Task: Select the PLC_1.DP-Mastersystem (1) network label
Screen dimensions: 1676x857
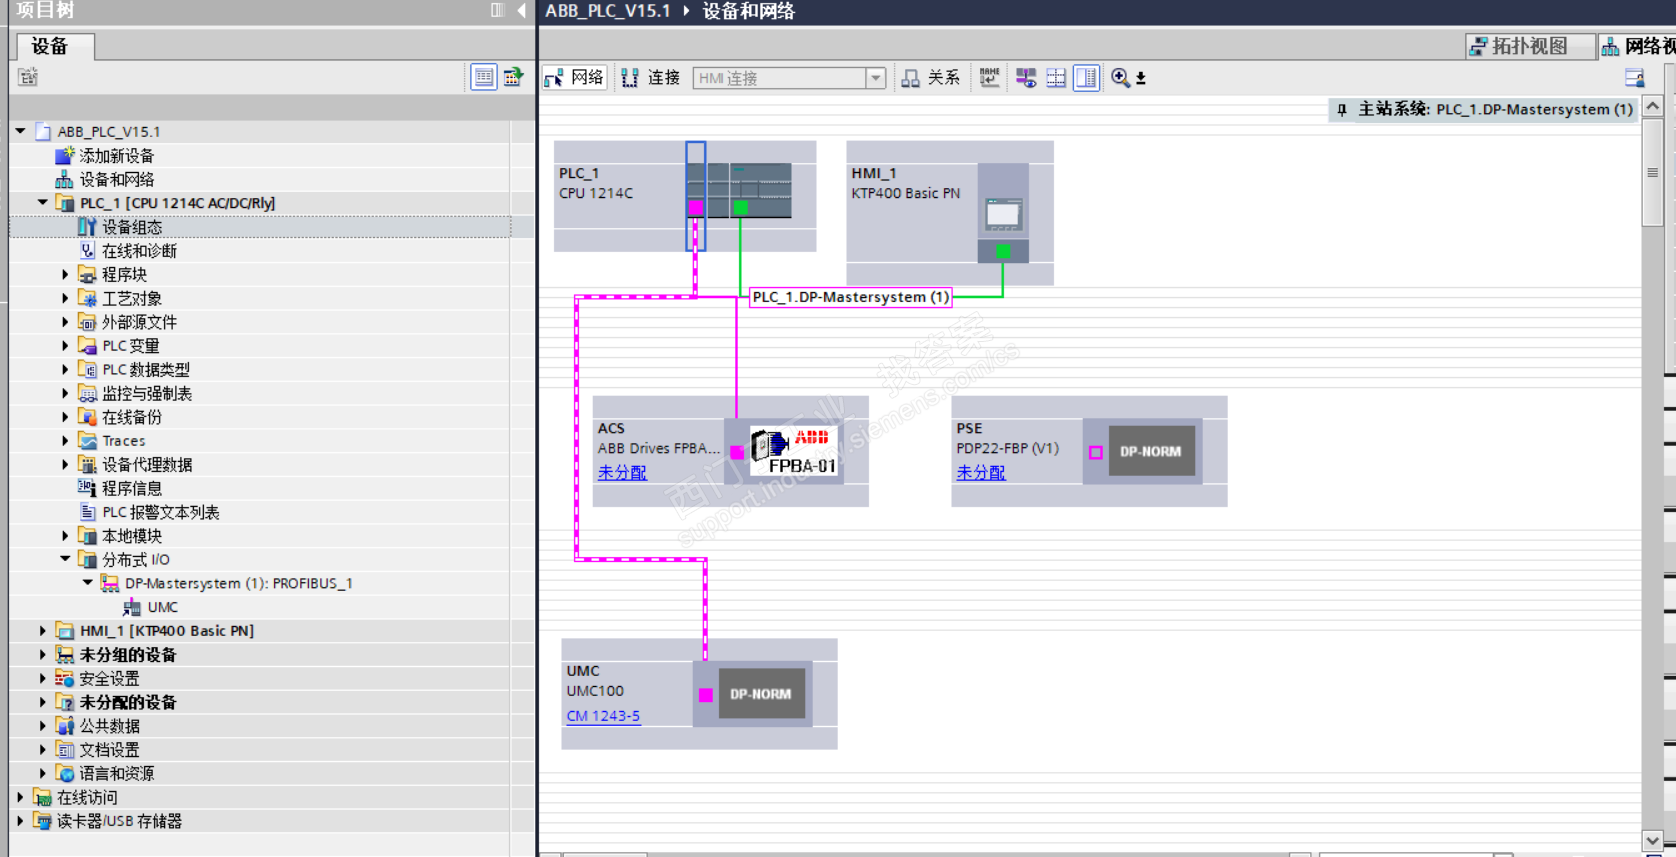Action: coord(851,297)
